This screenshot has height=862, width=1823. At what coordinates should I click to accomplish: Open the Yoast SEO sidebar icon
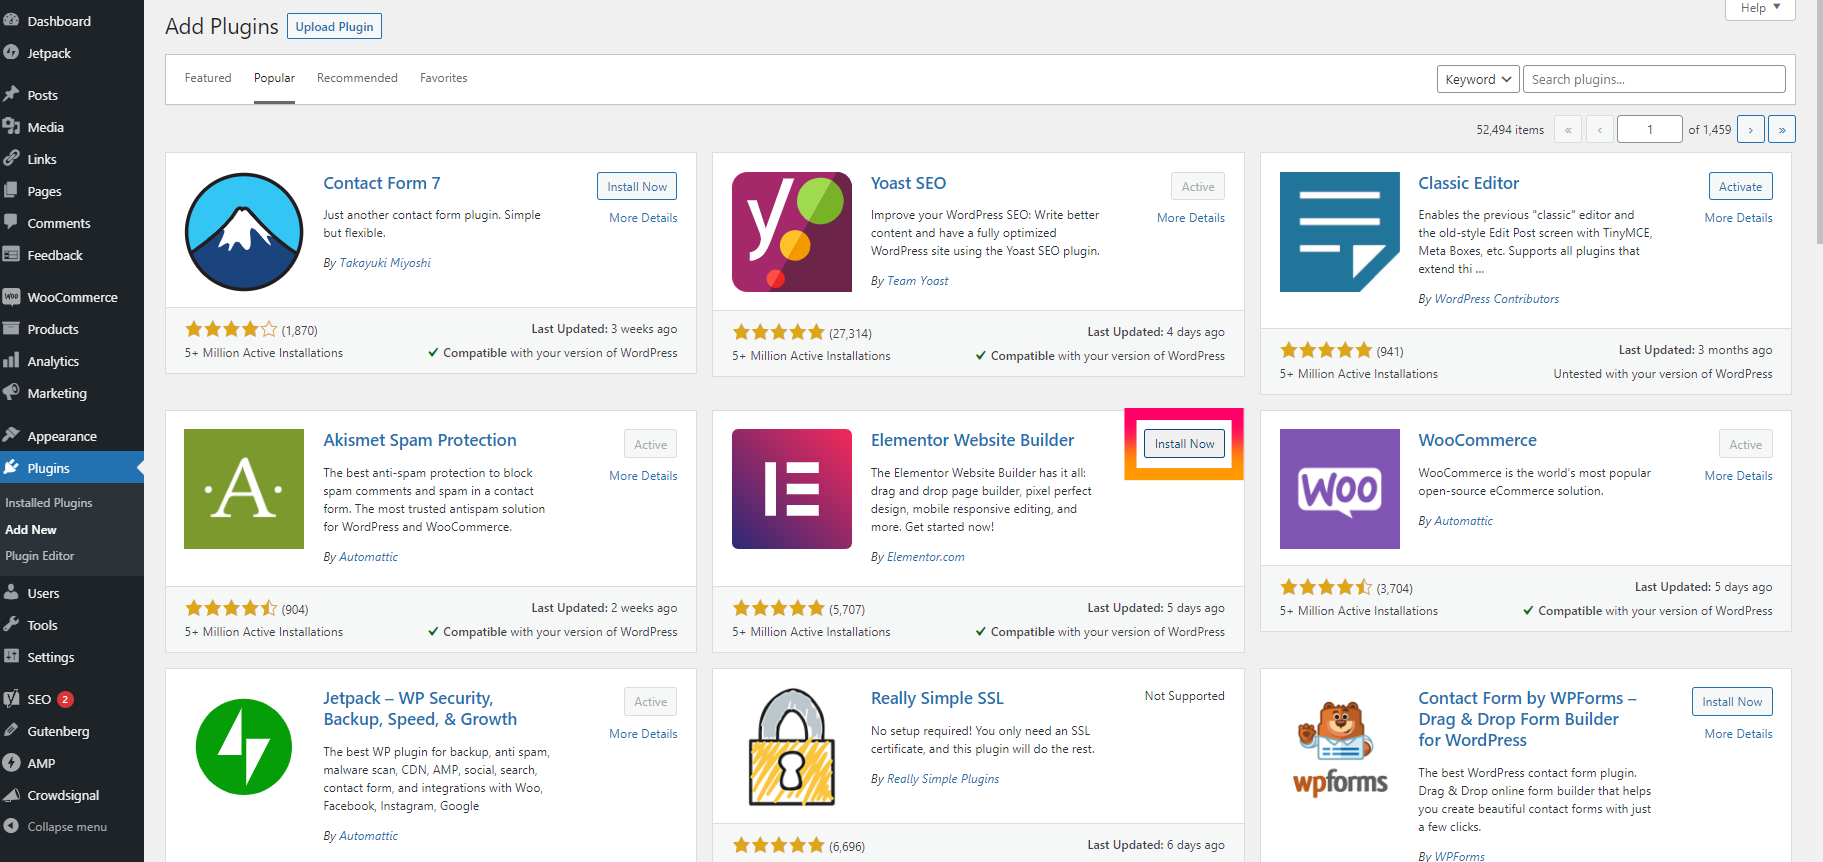point(11,698)
